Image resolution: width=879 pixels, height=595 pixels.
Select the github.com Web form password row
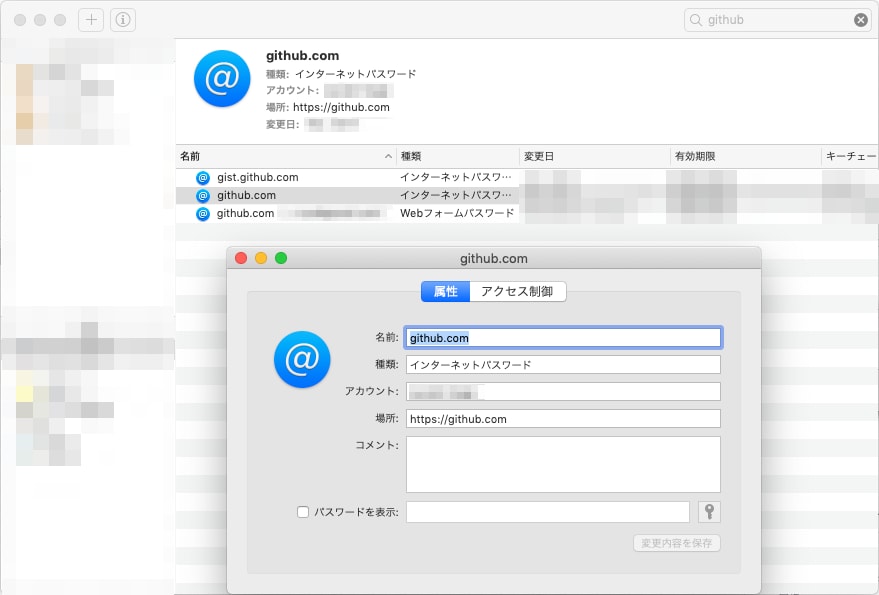pos(527,213)
